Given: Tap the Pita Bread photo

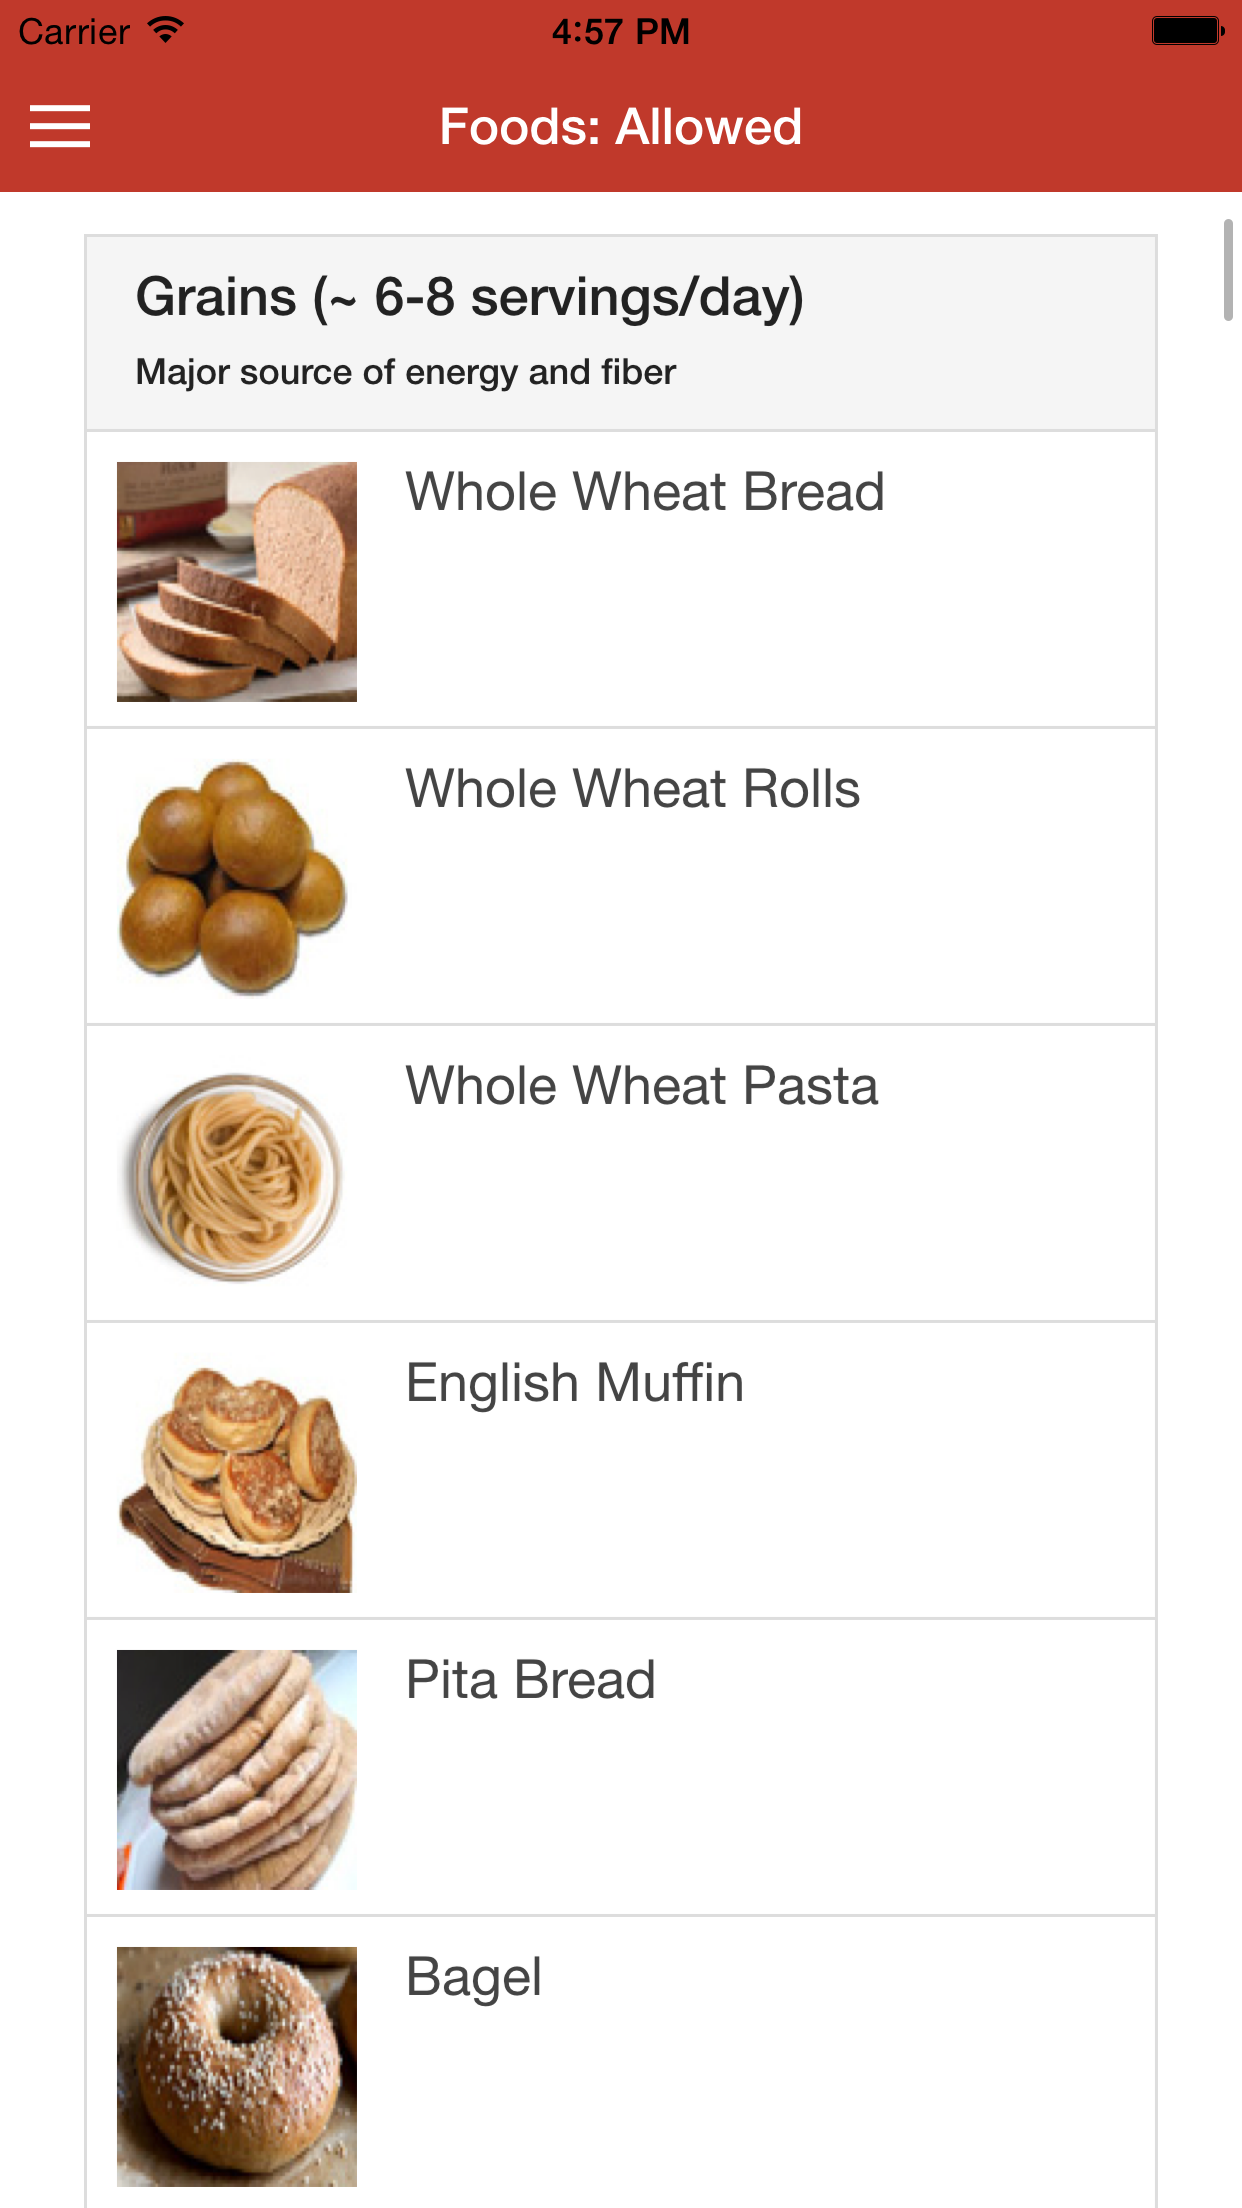Looking at the screenshot, I should point(237,1769).
